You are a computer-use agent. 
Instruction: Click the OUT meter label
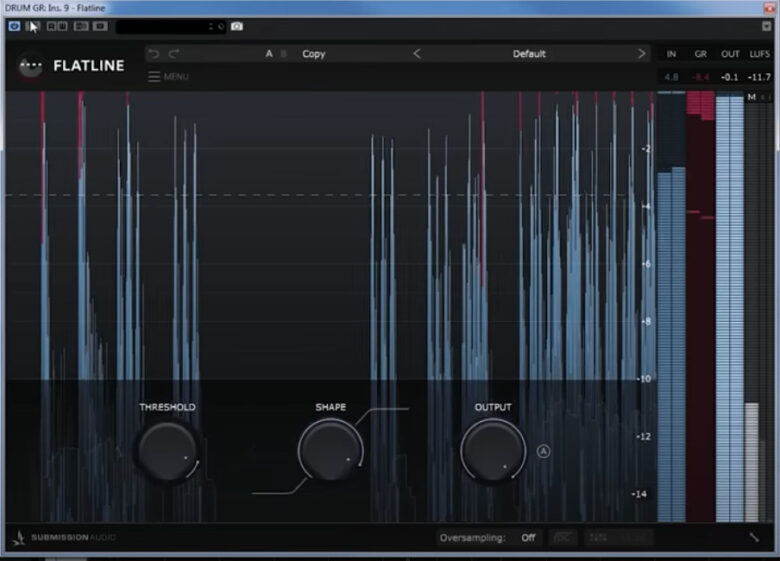[730, 54]
